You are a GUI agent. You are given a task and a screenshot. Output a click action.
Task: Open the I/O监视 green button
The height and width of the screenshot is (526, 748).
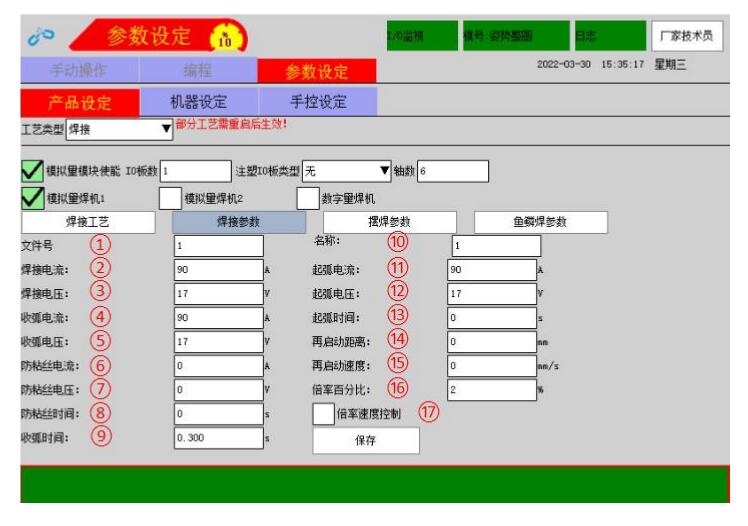pyautogui.click(x=422, y=36)
